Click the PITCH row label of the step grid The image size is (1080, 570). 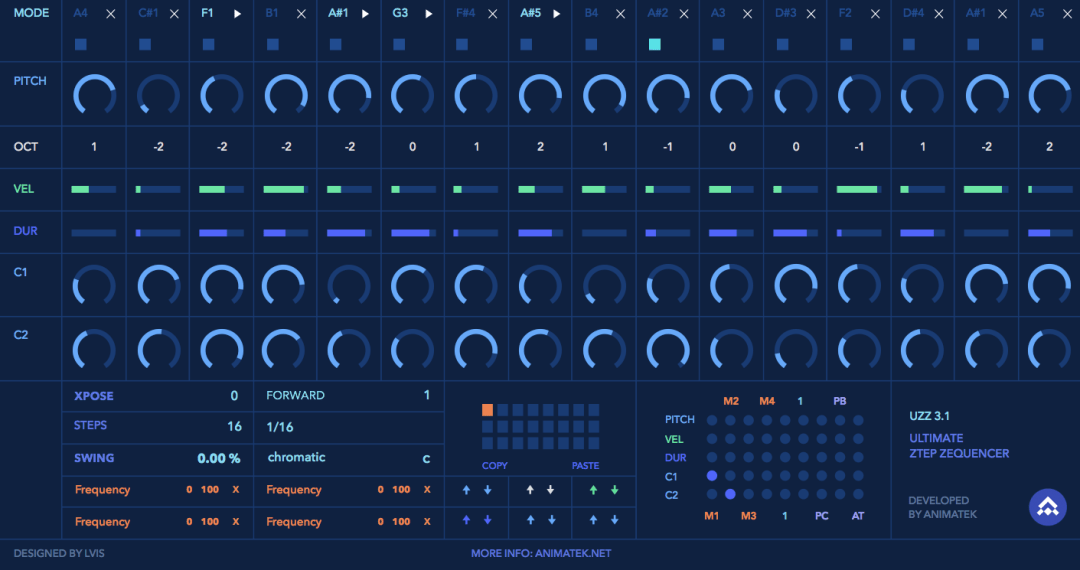30,81
